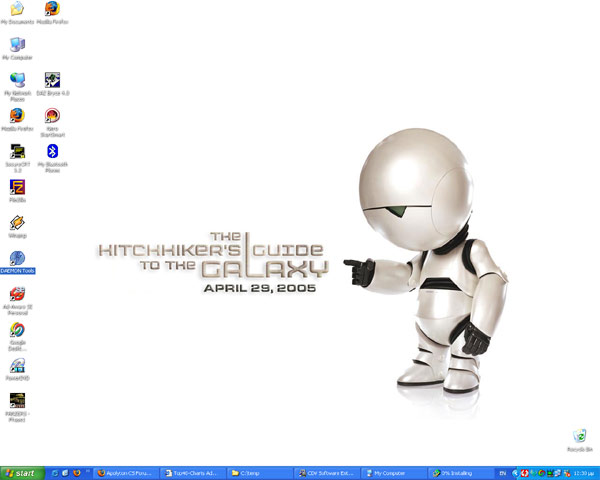This screenshot has height=480, width=600.
Task: Open the PowerDVD desktop shortcut
Action: 17,367
